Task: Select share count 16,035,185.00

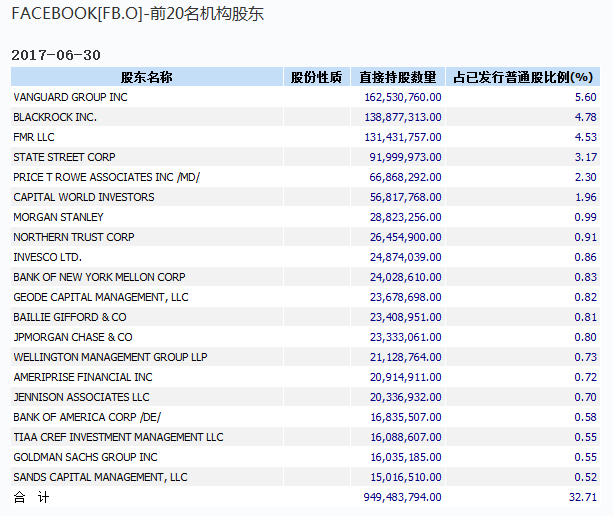Action: pos(406,457)
